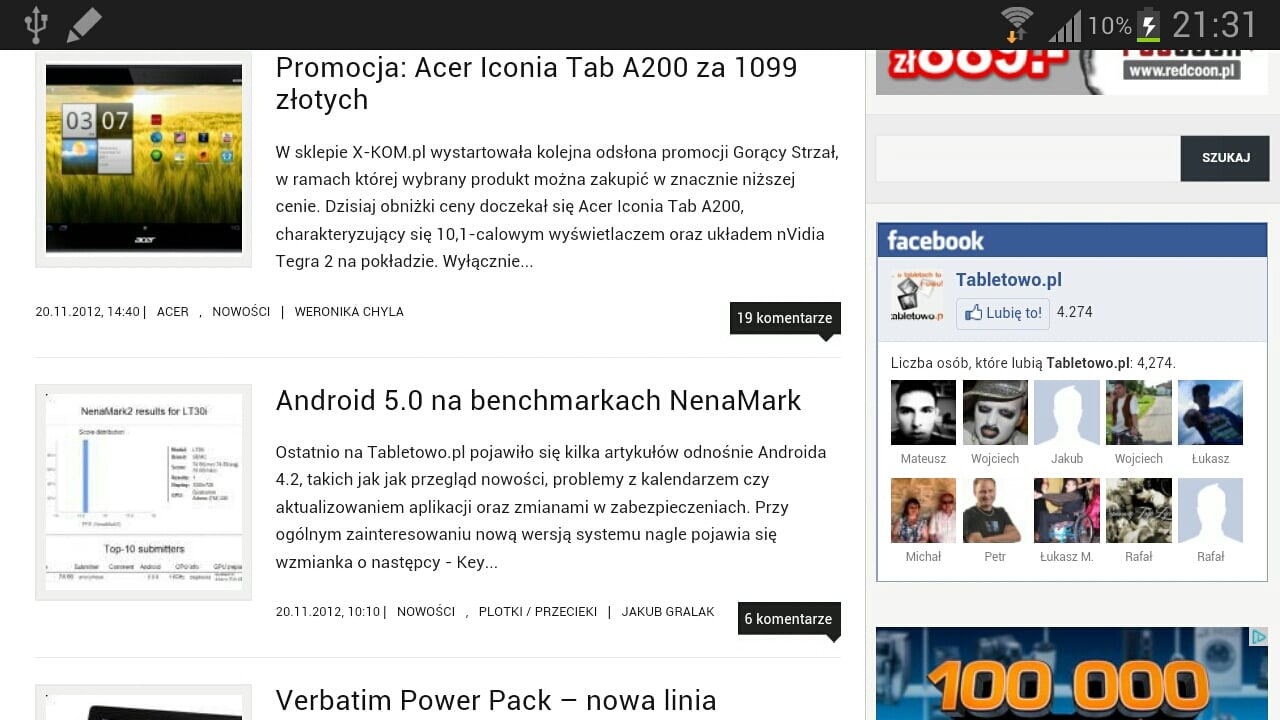Focus the search input field

click(1028, 158)
